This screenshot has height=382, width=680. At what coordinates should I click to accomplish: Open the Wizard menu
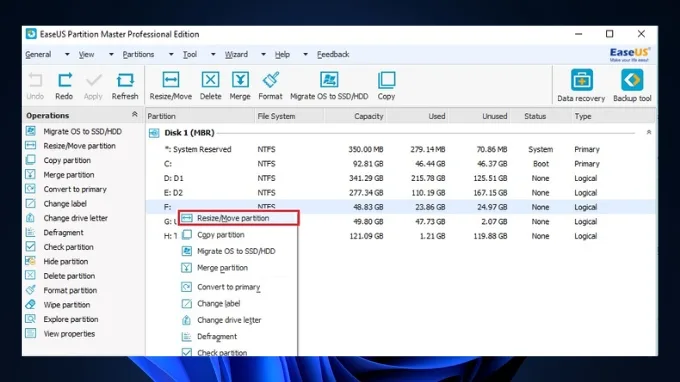point(236,55)
